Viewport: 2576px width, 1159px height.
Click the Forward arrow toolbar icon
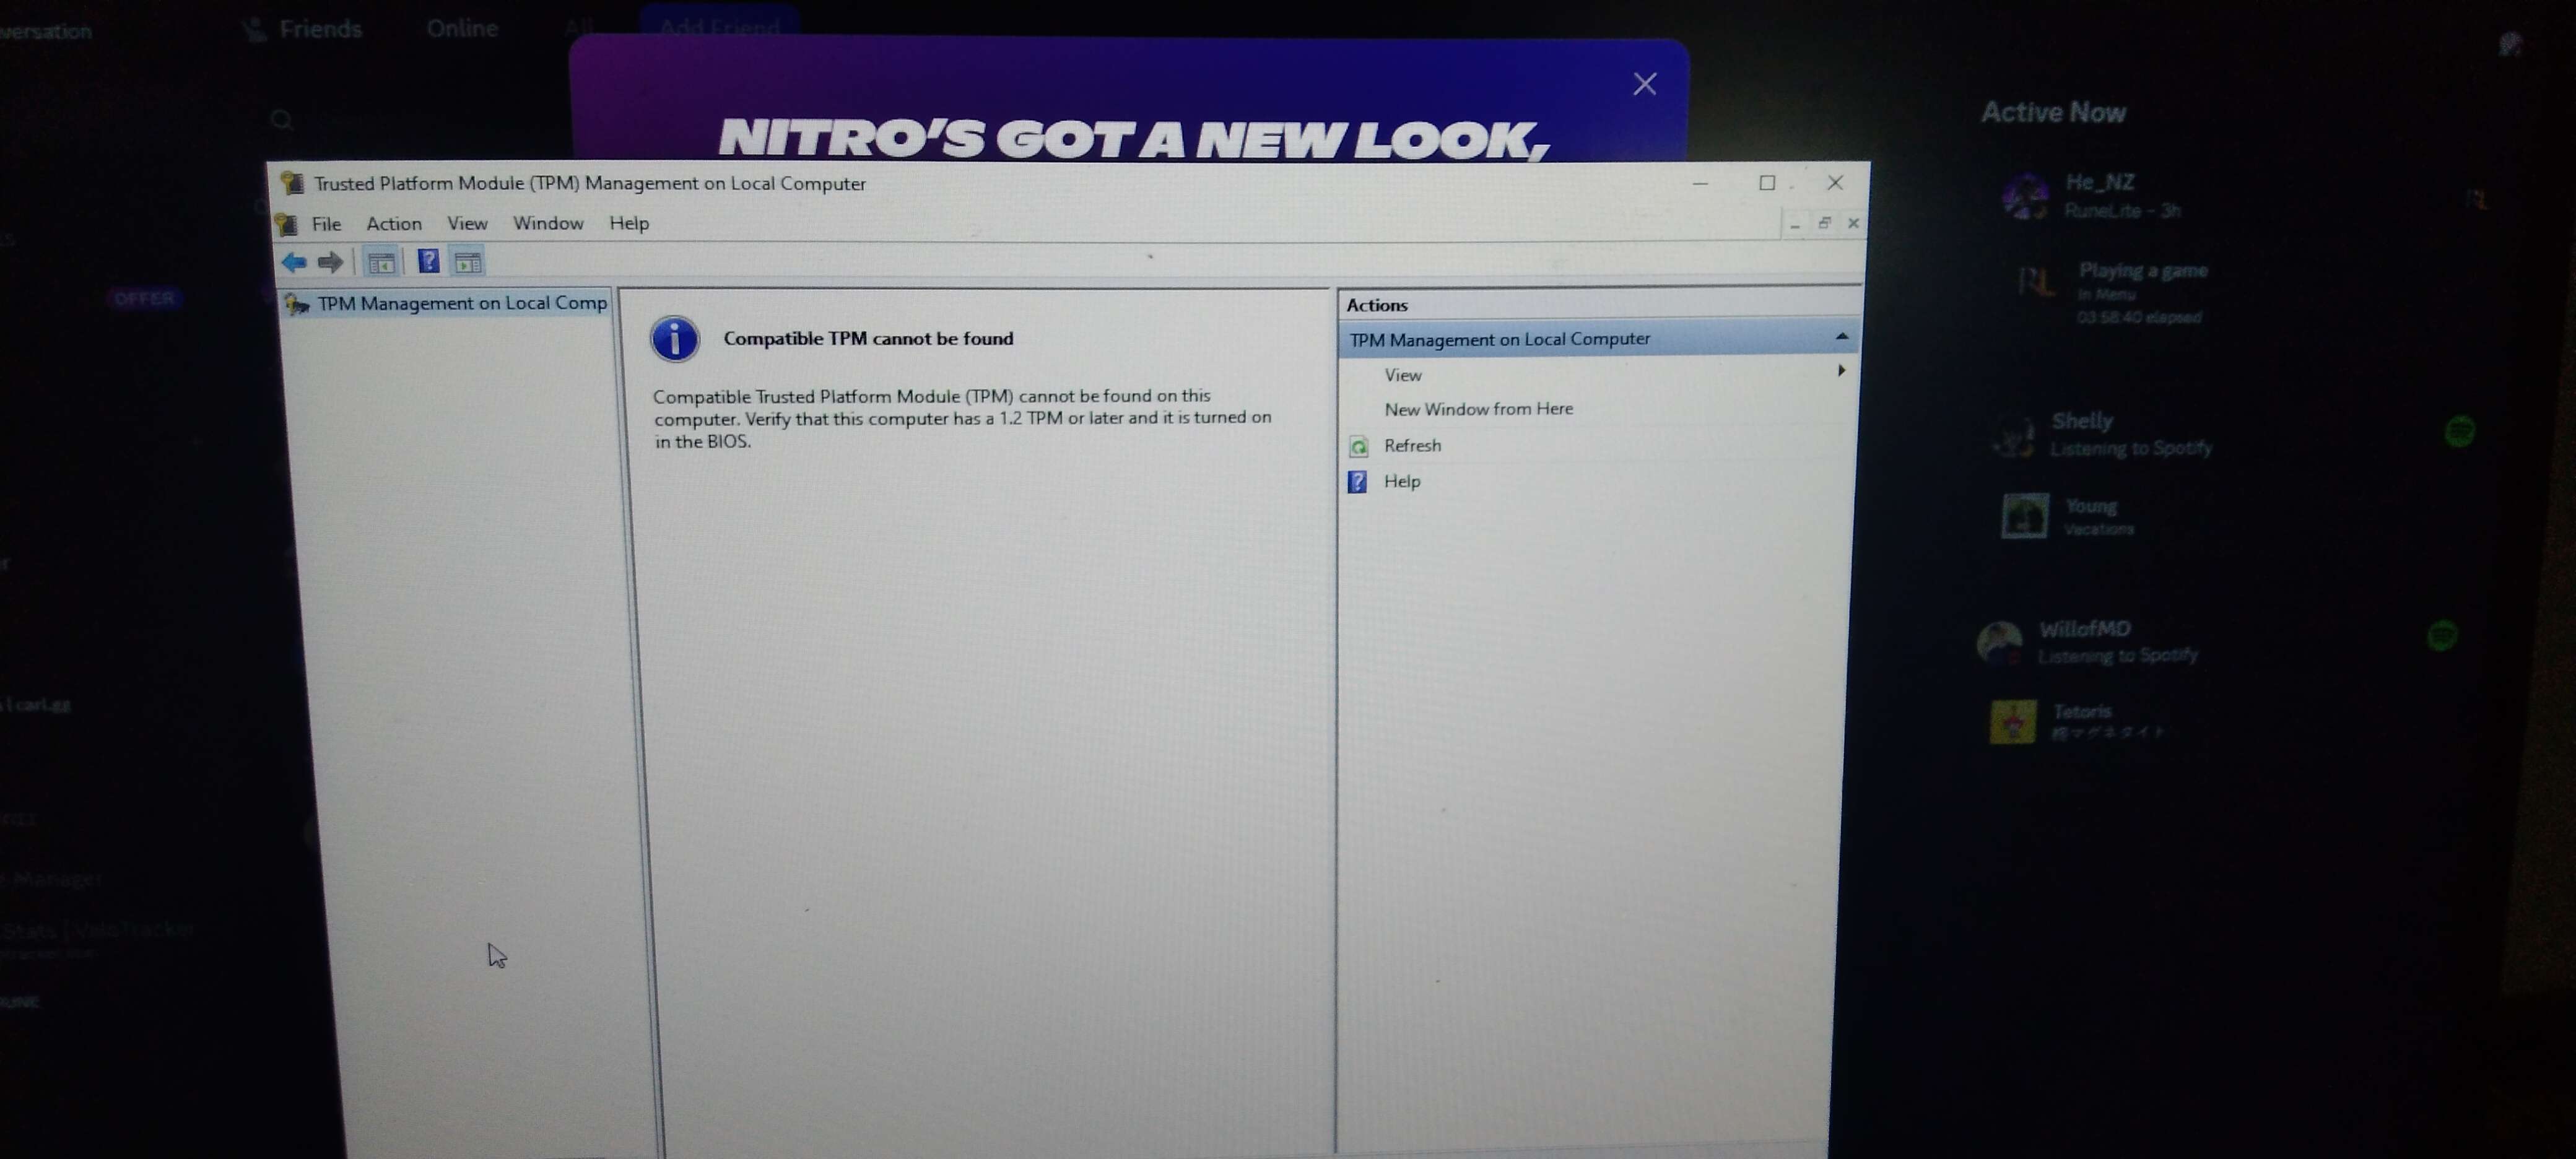330,262
